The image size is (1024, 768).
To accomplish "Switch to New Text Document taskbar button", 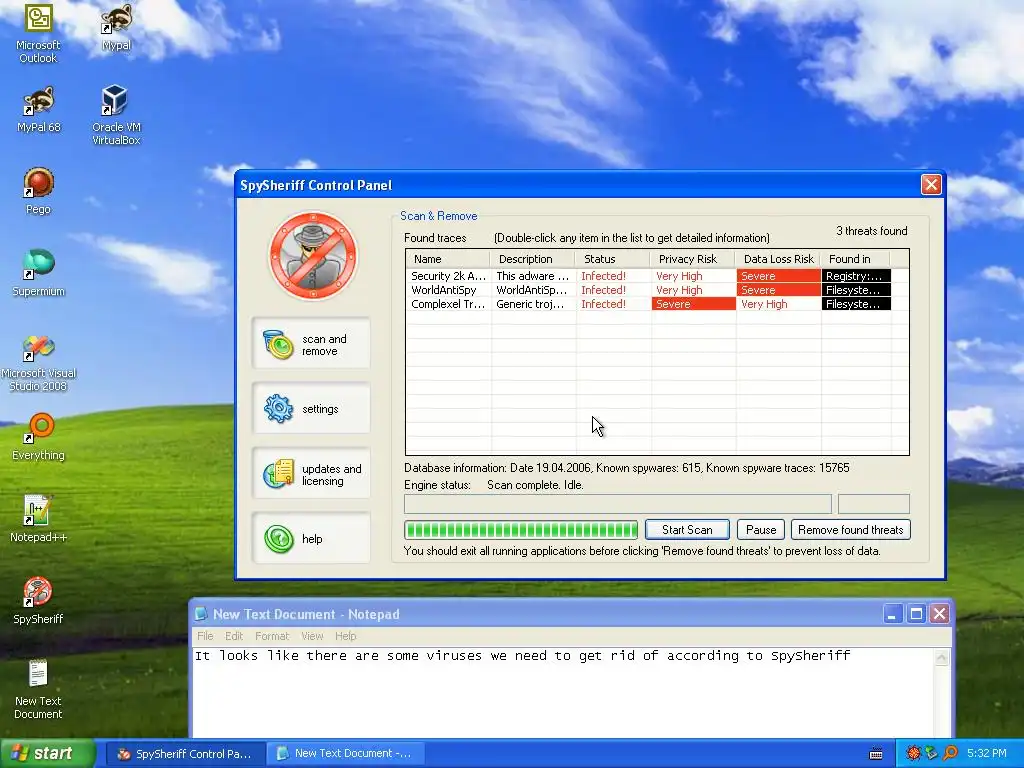I will (x=345, y=754).
